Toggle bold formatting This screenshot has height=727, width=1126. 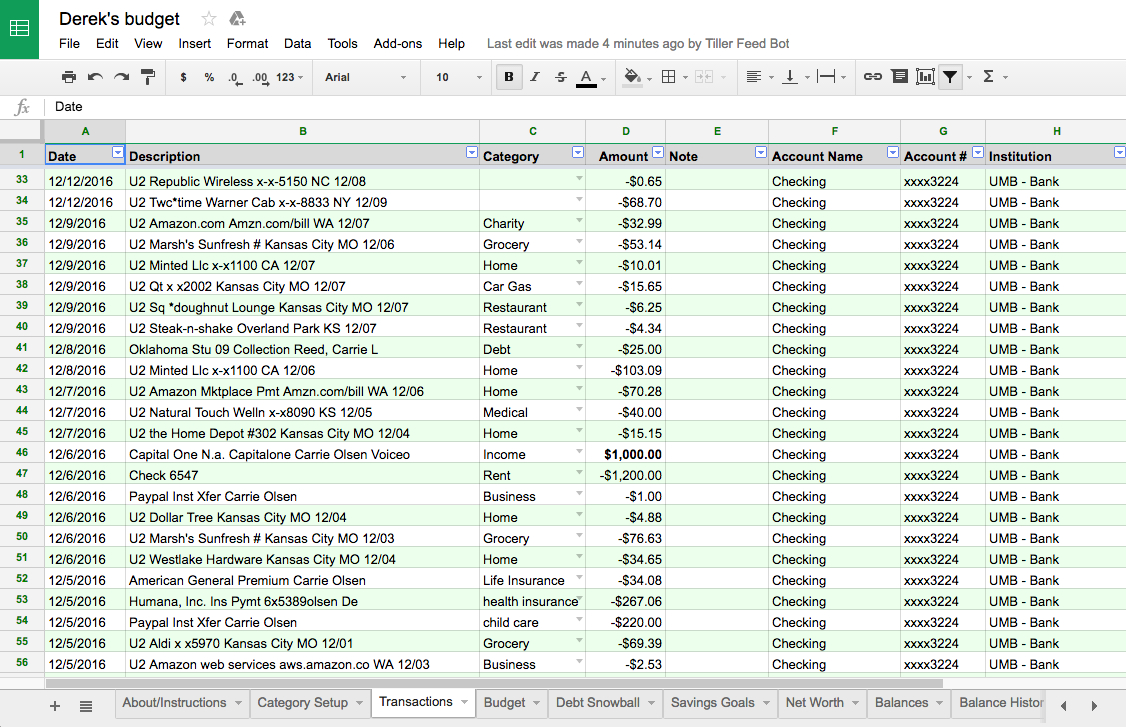(509, 76)
